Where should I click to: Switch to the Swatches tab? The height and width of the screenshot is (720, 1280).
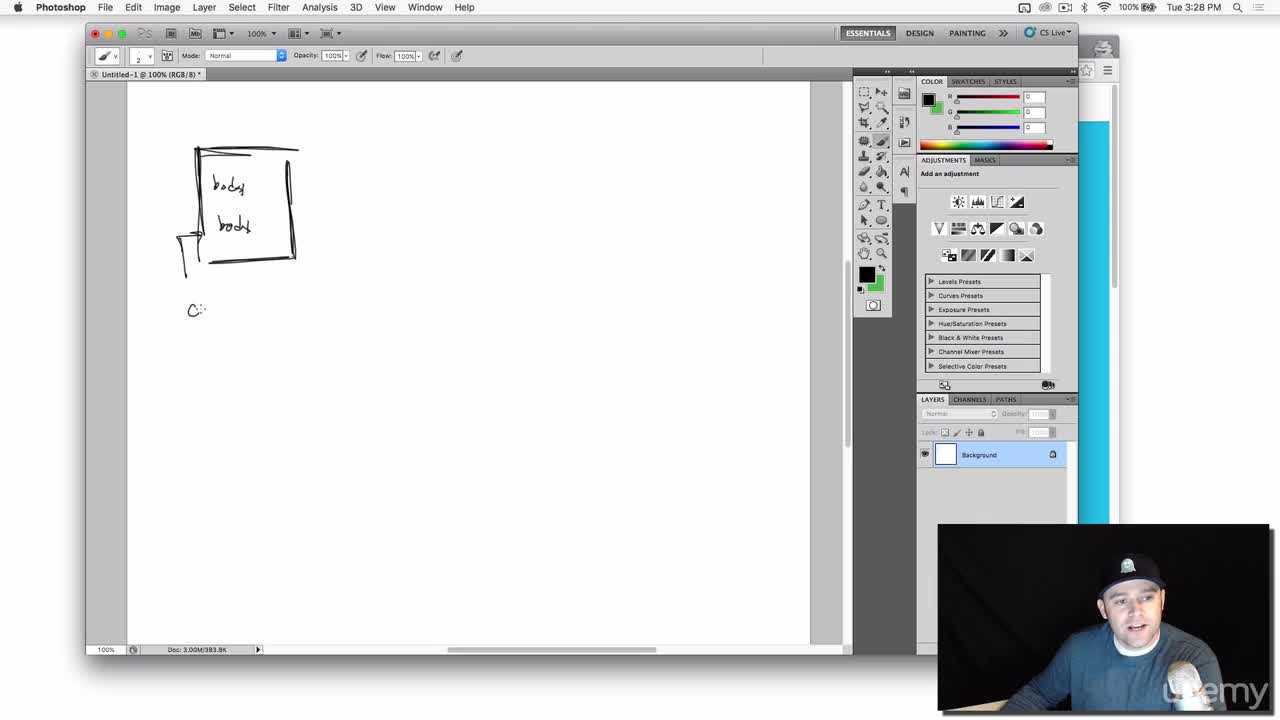point(967,81)
